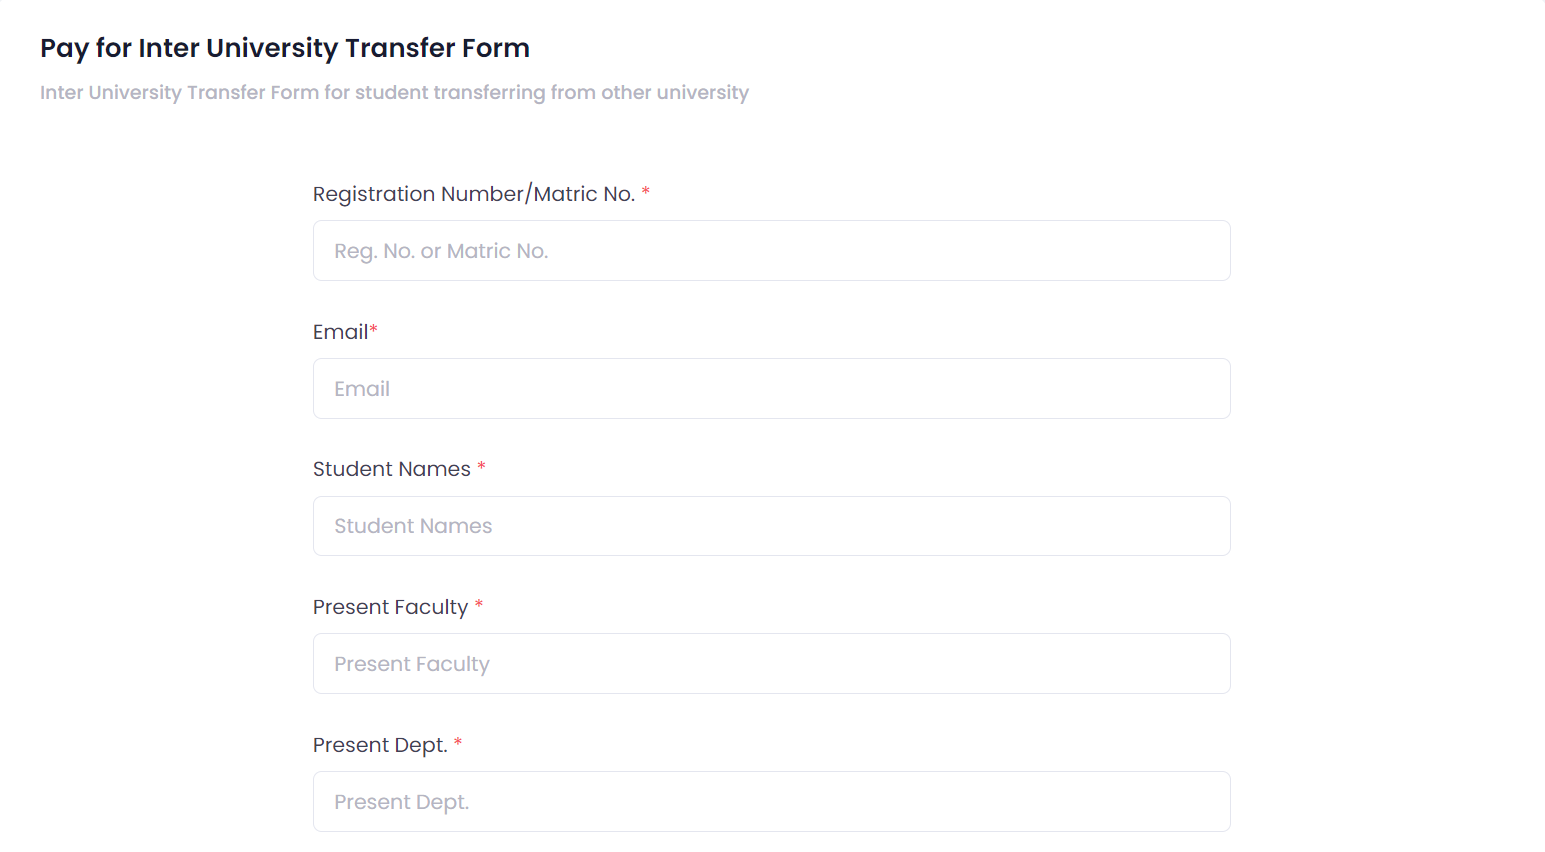1545x852 pixels.
Task: Click the 'Email' field label
Action: [x=338, y=331]
